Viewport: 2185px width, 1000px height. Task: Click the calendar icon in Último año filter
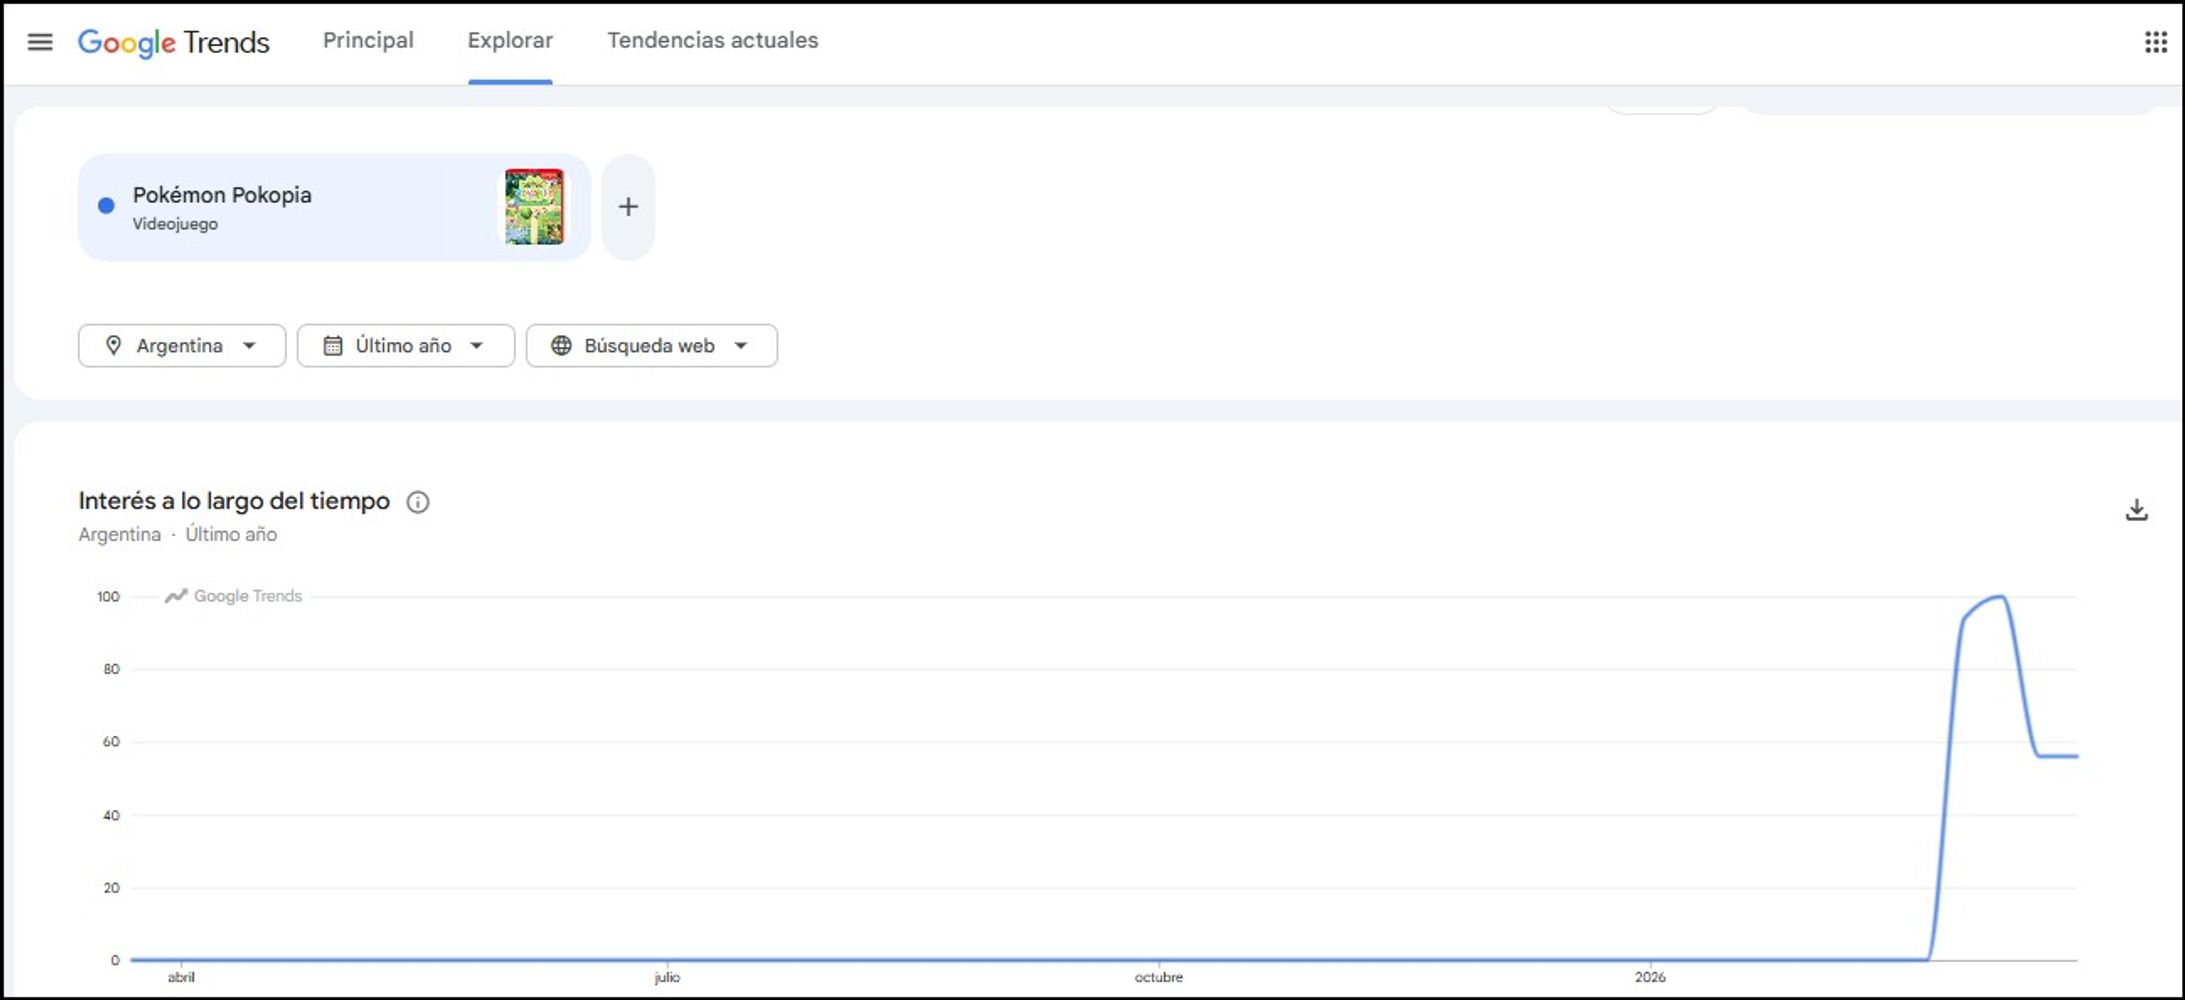[333, 345]
